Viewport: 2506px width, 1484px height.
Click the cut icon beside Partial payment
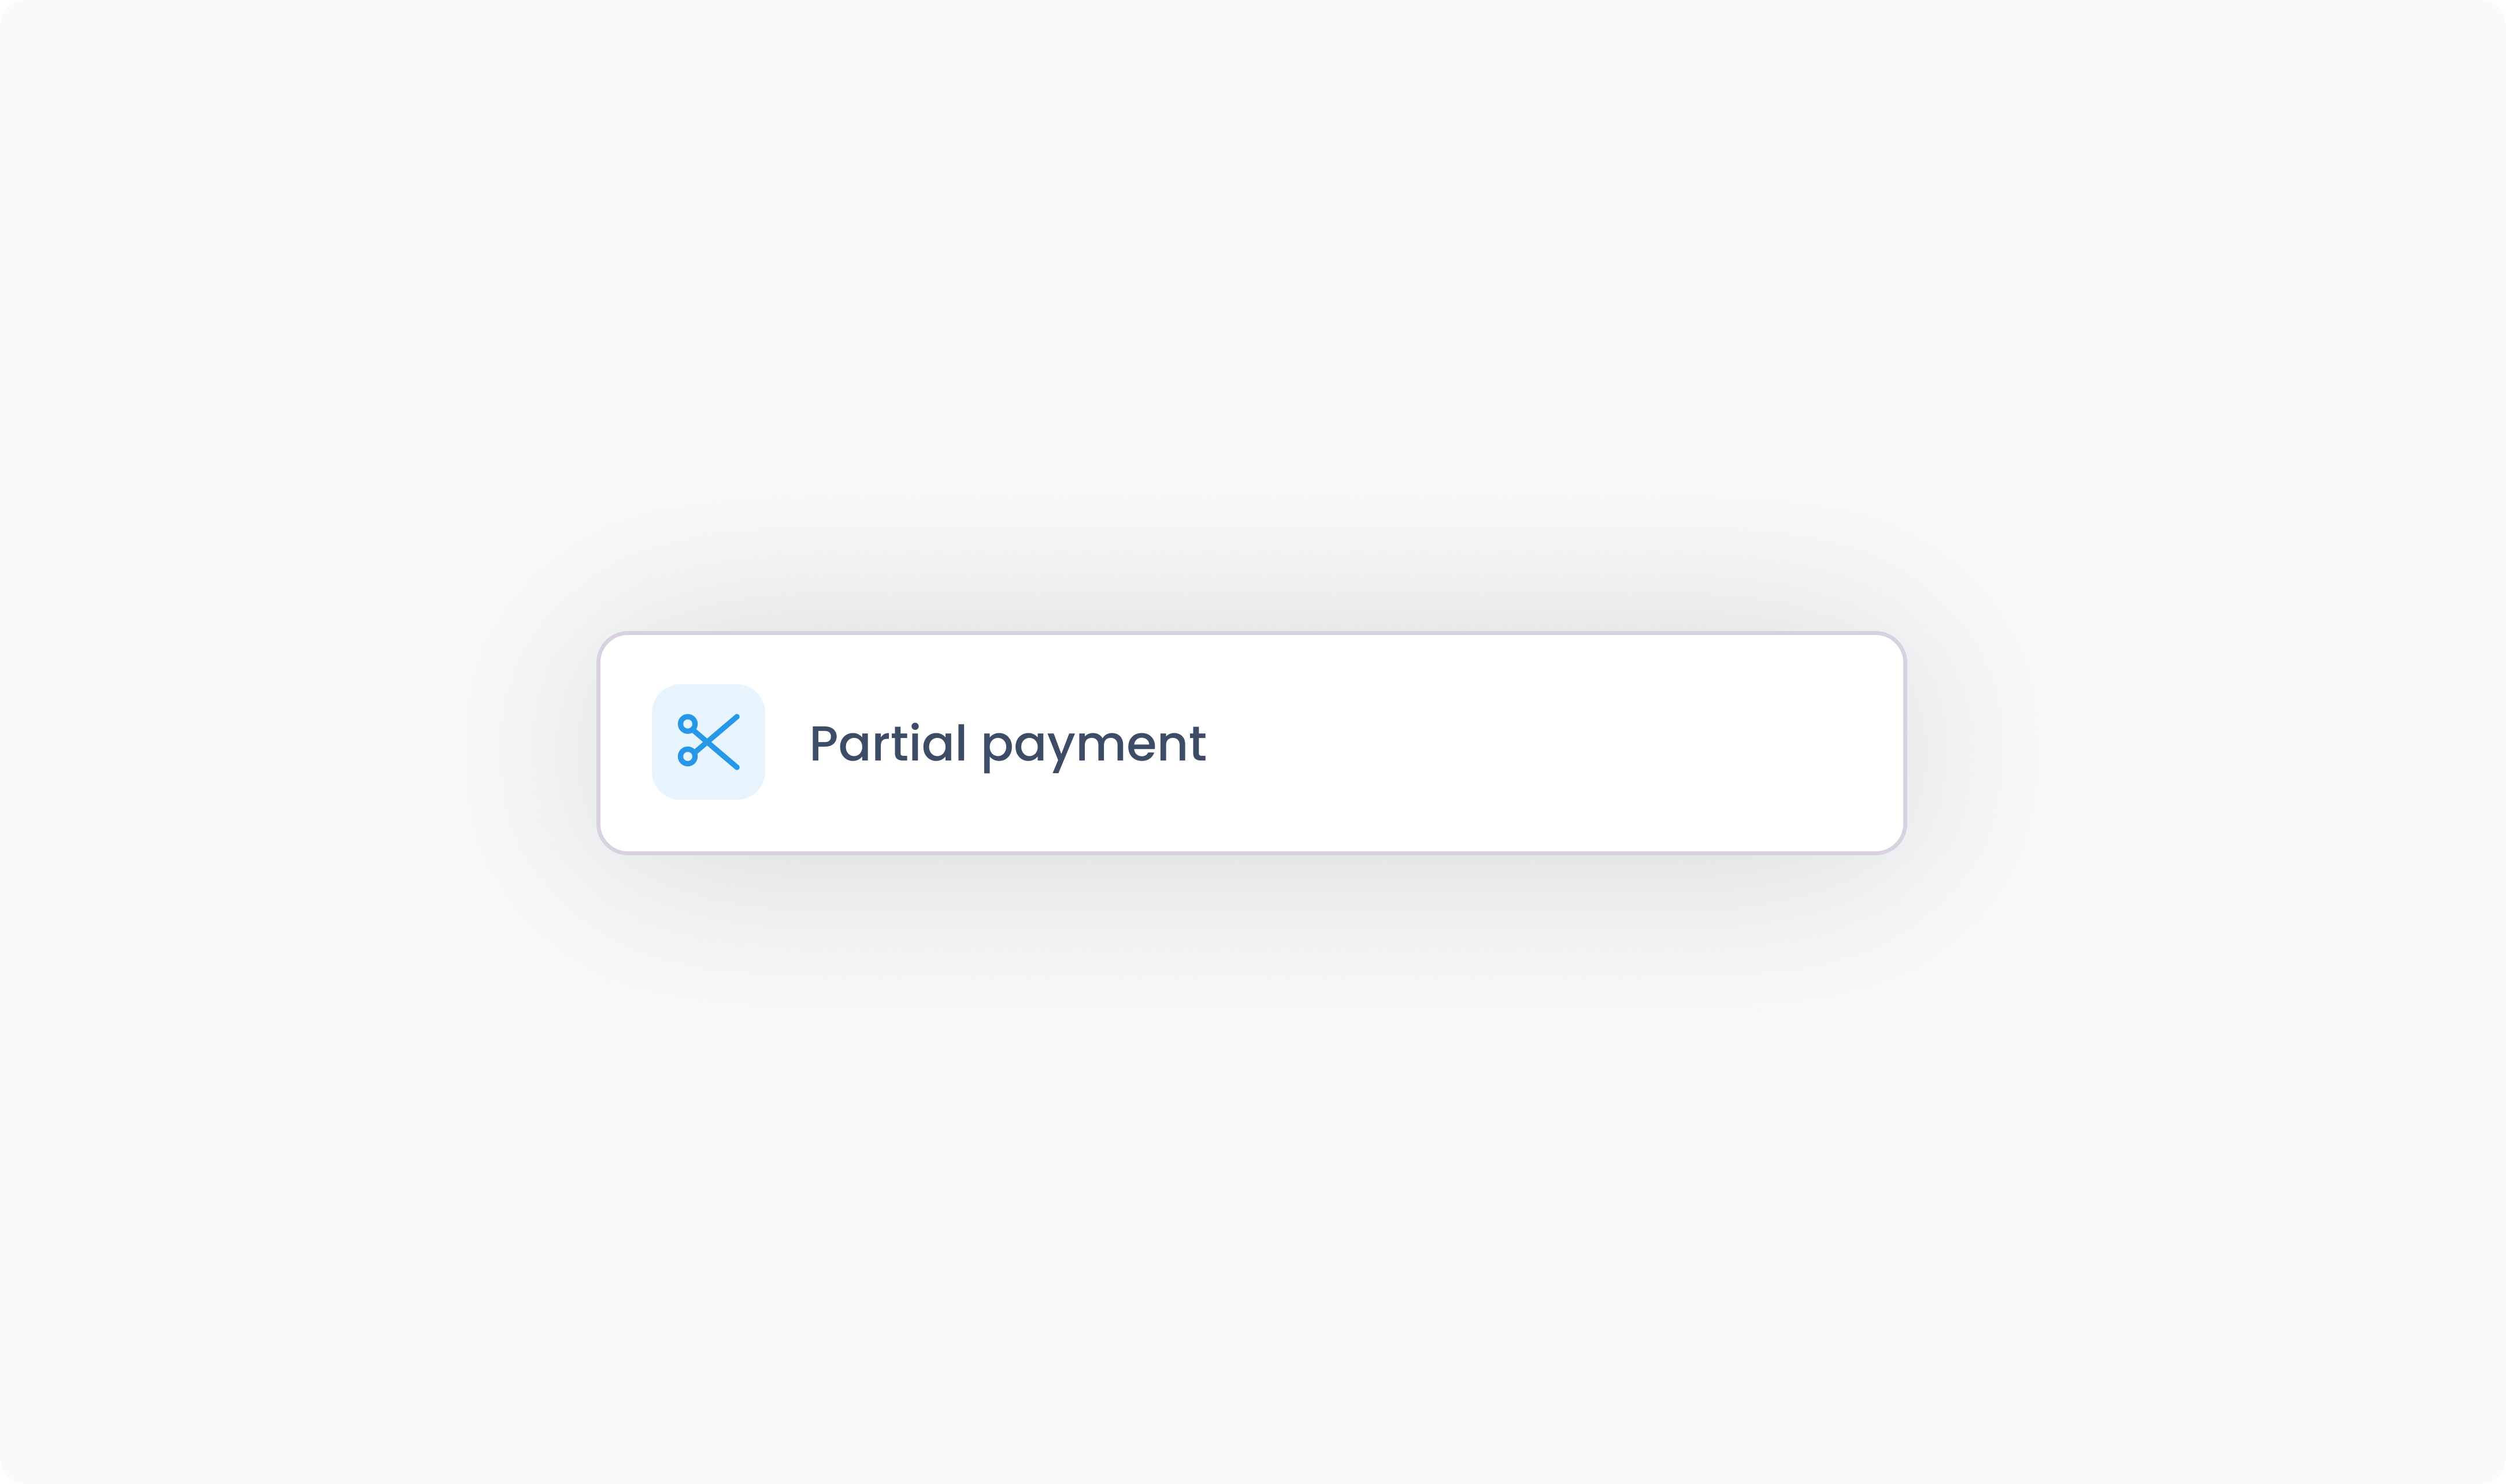[708, 742]
